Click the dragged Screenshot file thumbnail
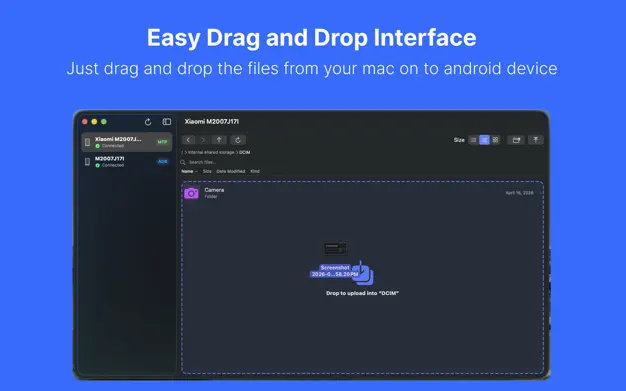The height and width of the screenshot is (391, 626). [335, 249]
